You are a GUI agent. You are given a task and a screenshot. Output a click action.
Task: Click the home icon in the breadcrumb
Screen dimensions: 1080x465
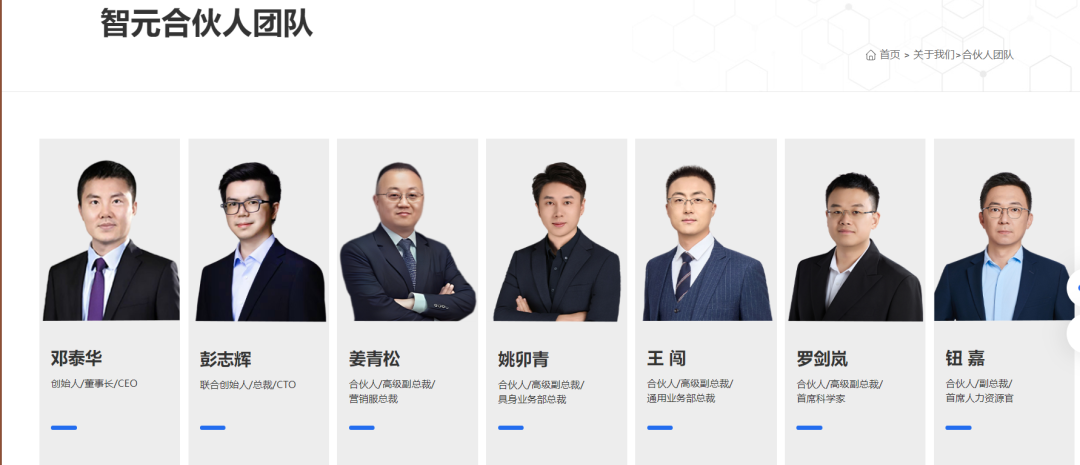coord(871,55)
